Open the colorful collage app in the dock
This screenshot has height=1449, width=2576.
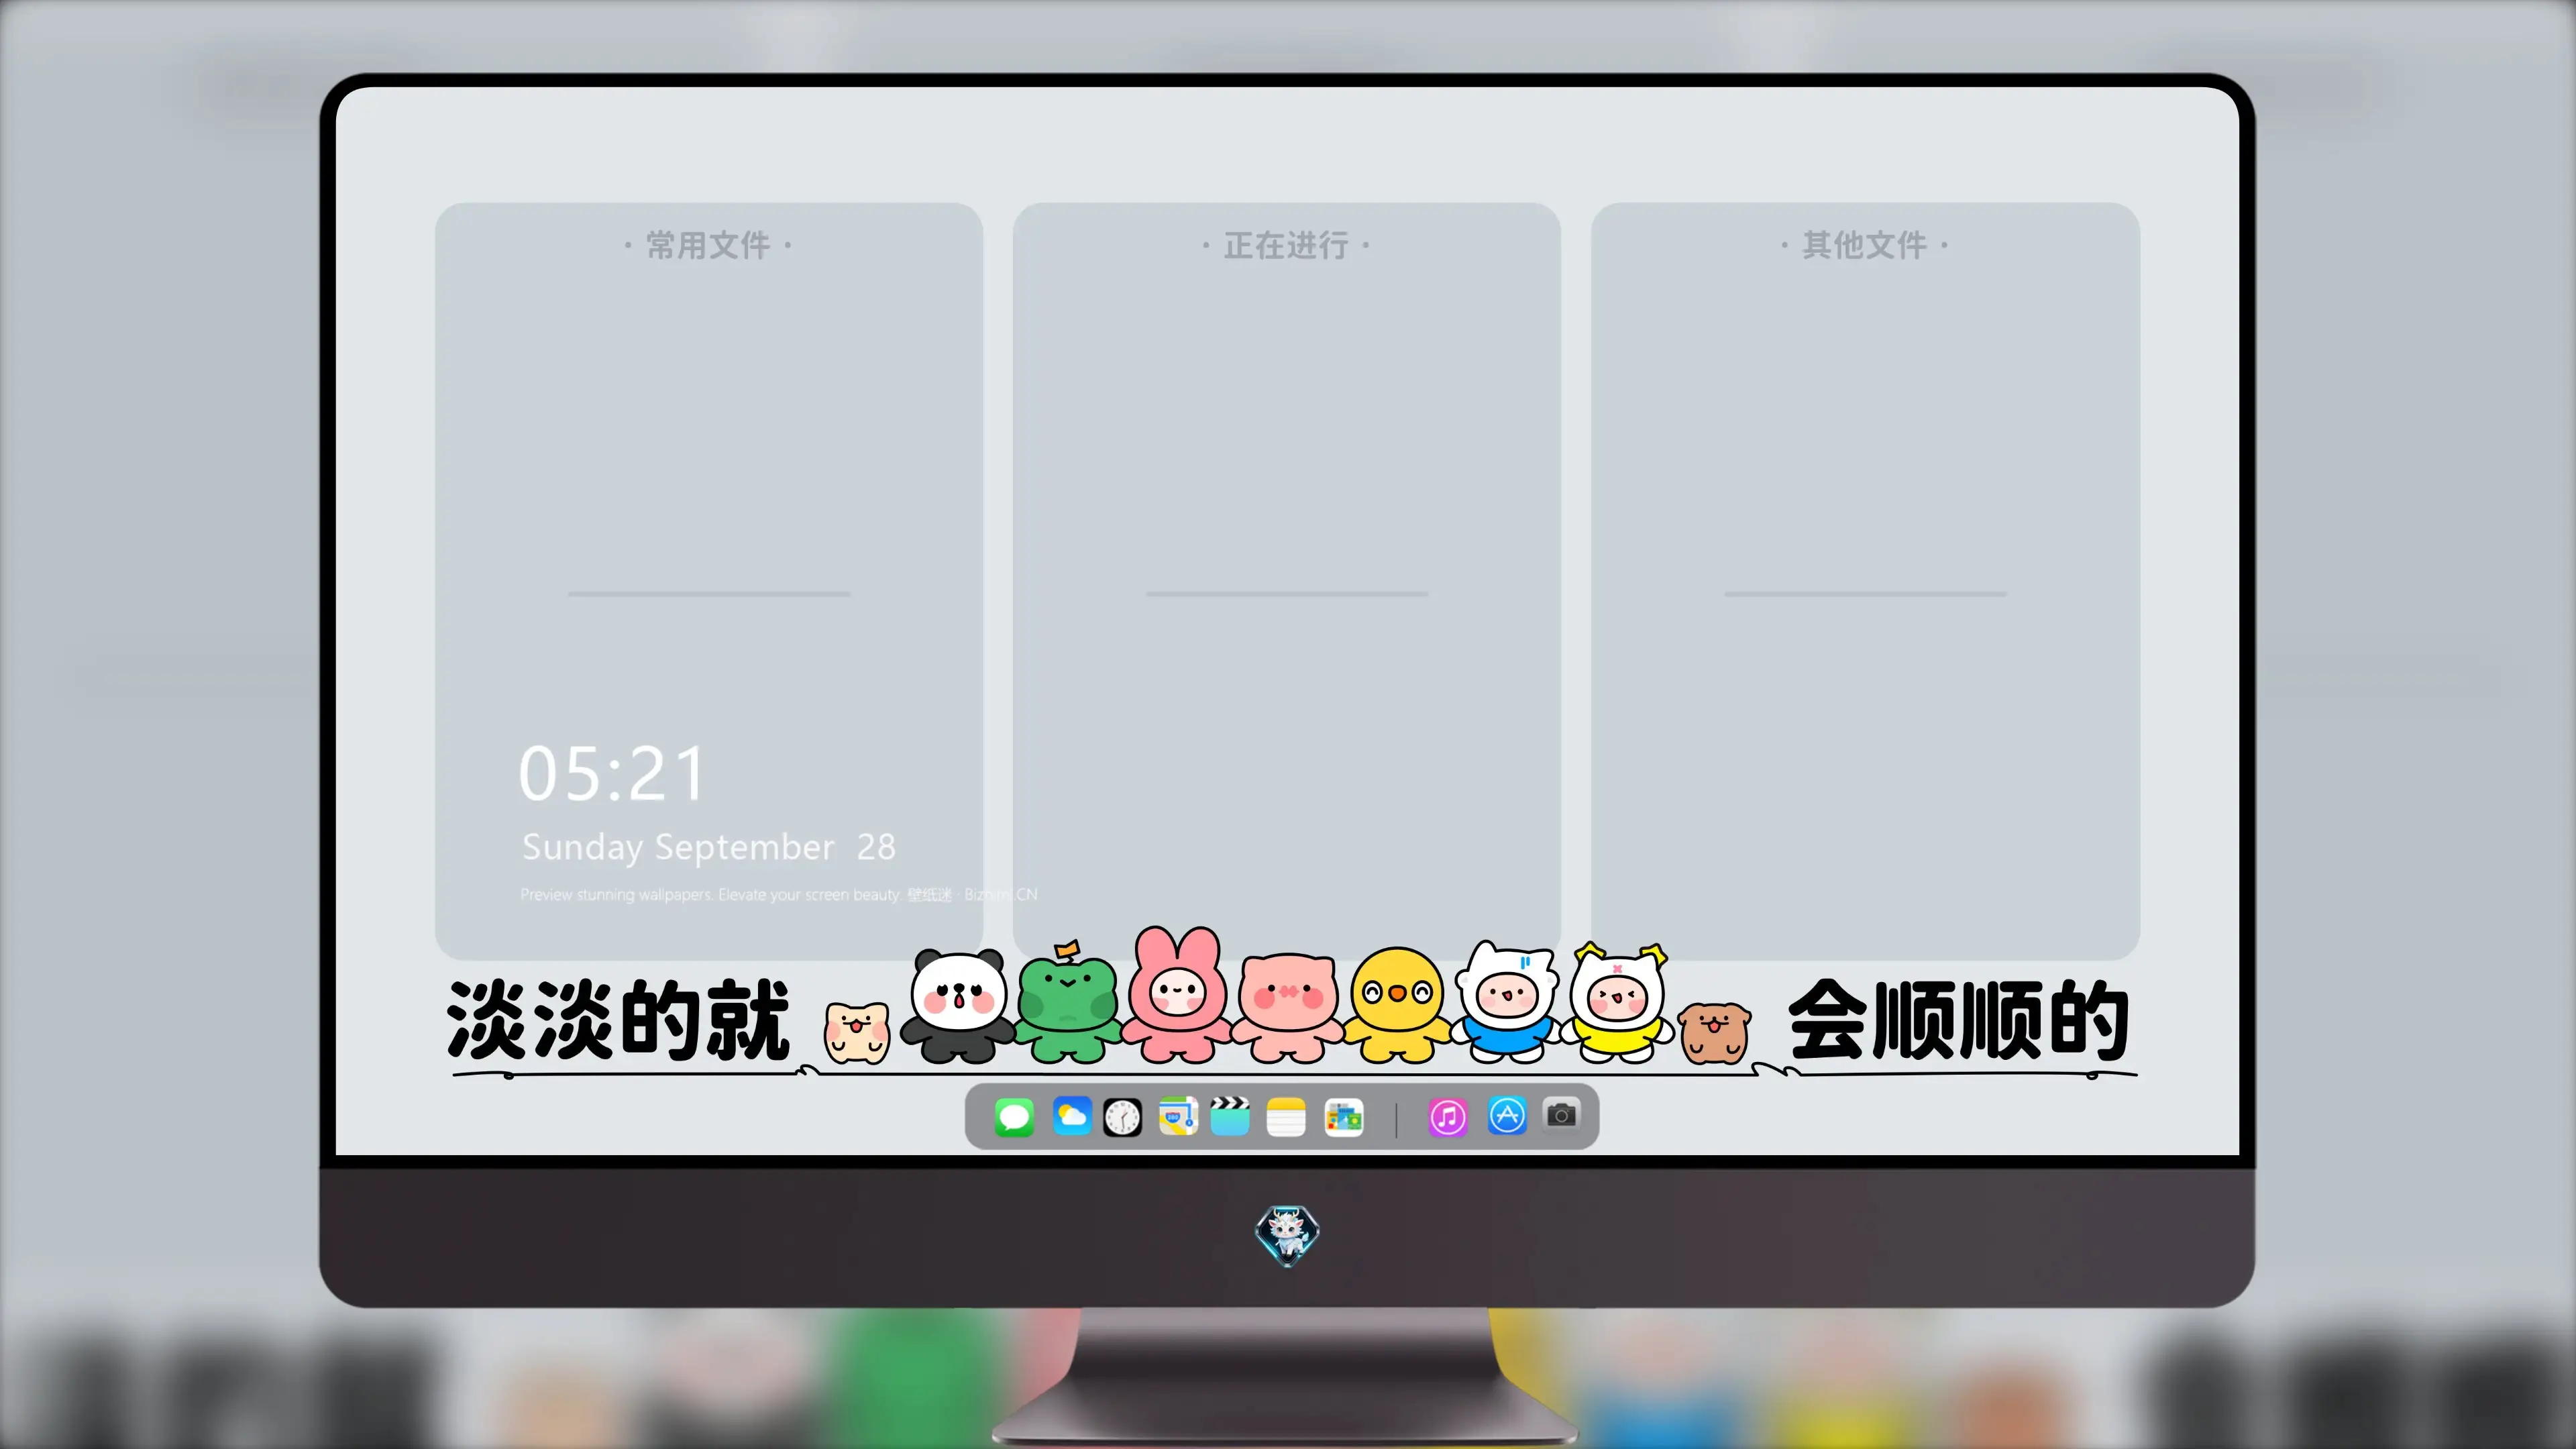click(x=1344, y=1117)
